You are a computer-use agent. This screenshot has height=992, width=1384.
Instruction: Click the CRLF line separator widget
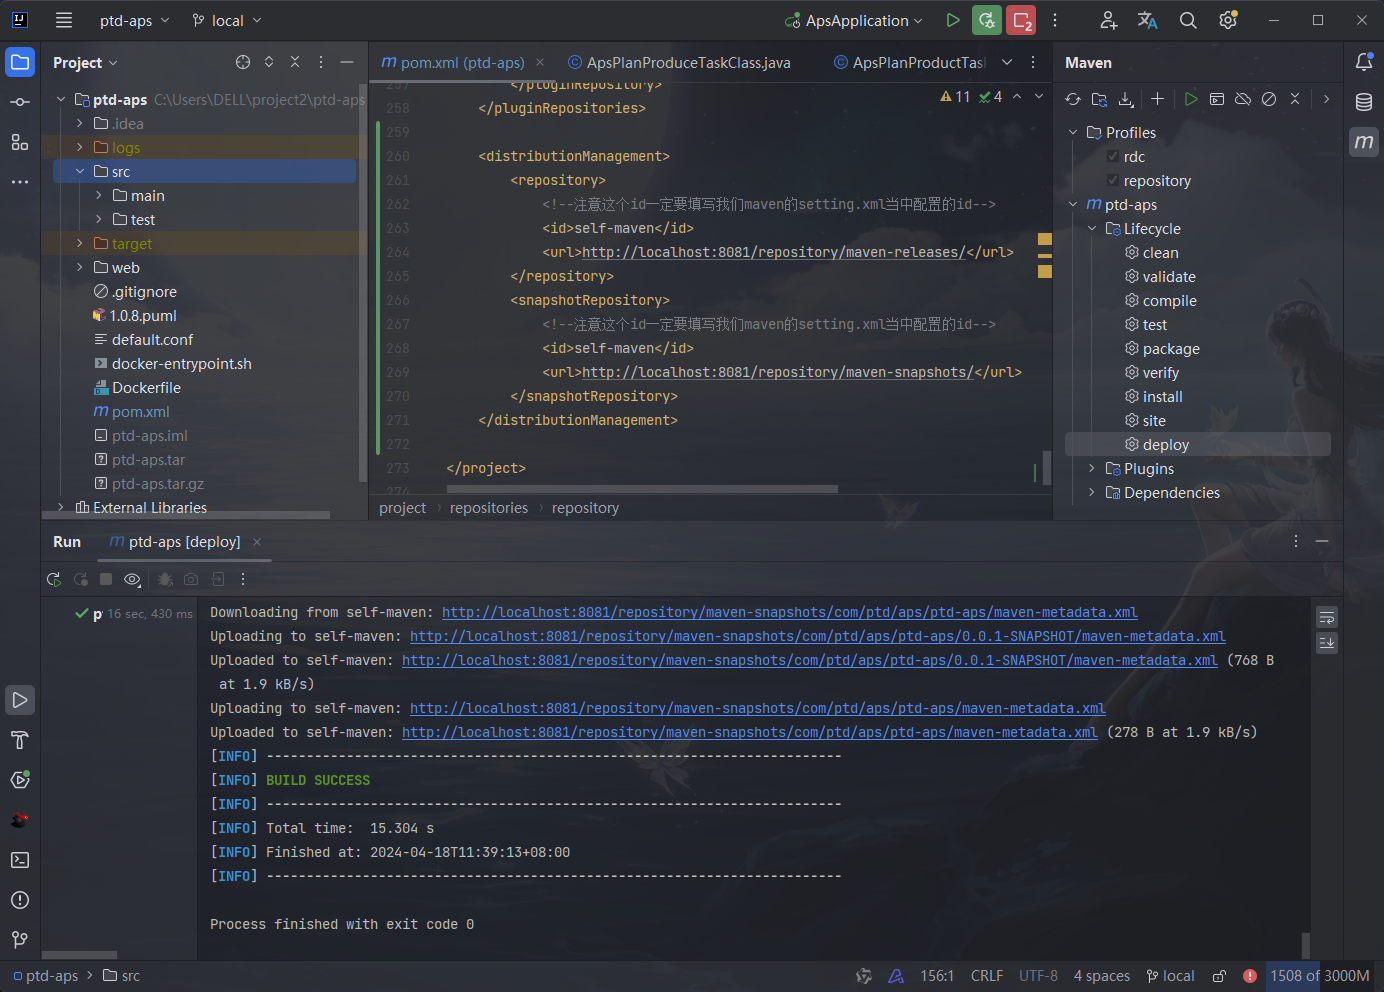click(x=986, y=976)
